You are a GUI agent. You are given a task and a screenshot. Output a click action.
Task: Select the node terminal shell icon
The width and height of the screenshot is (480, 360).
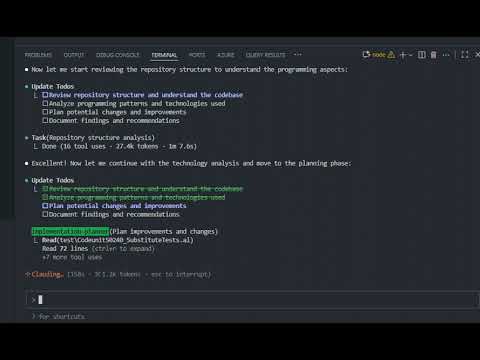click(366, 54)
